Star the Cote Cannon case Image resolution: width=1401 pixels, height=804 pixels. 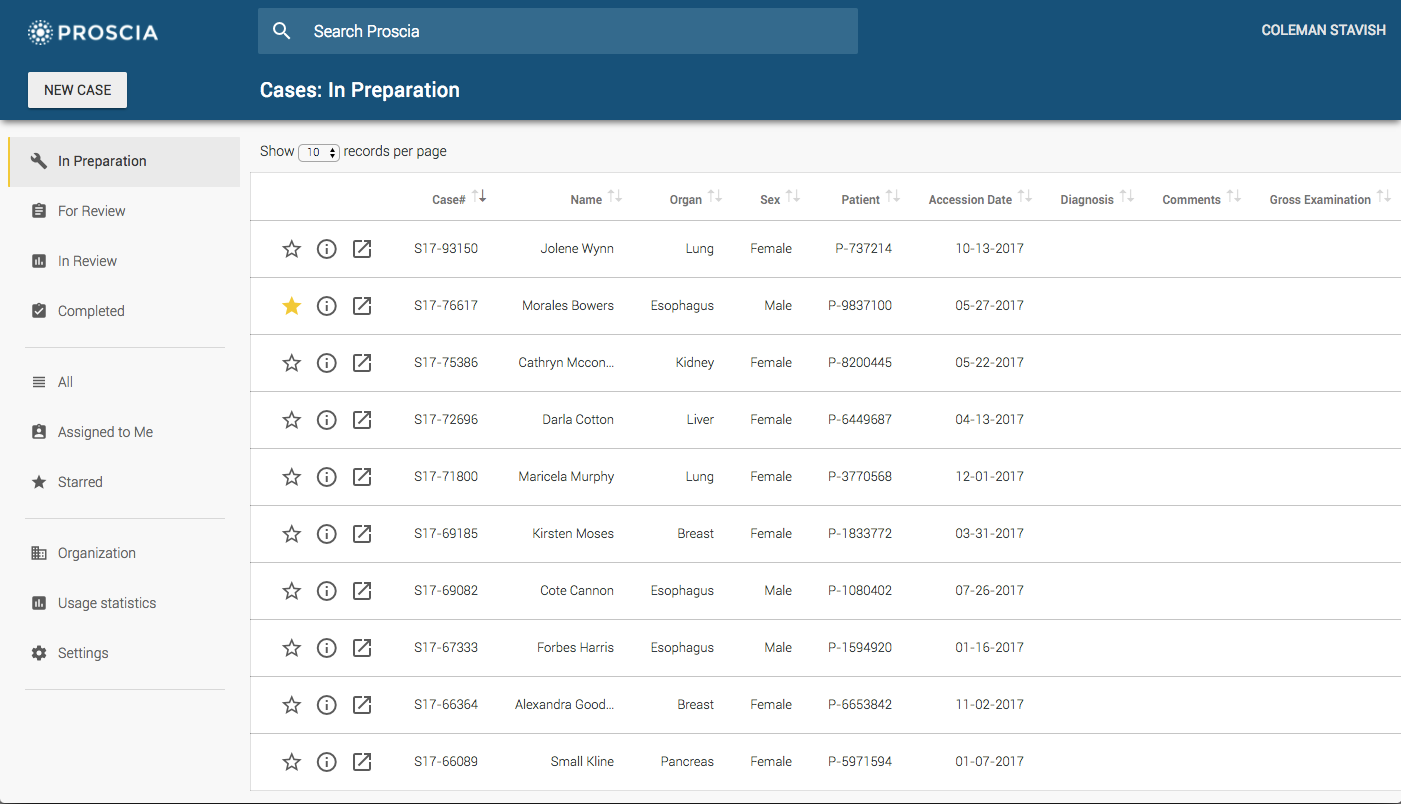292,591
